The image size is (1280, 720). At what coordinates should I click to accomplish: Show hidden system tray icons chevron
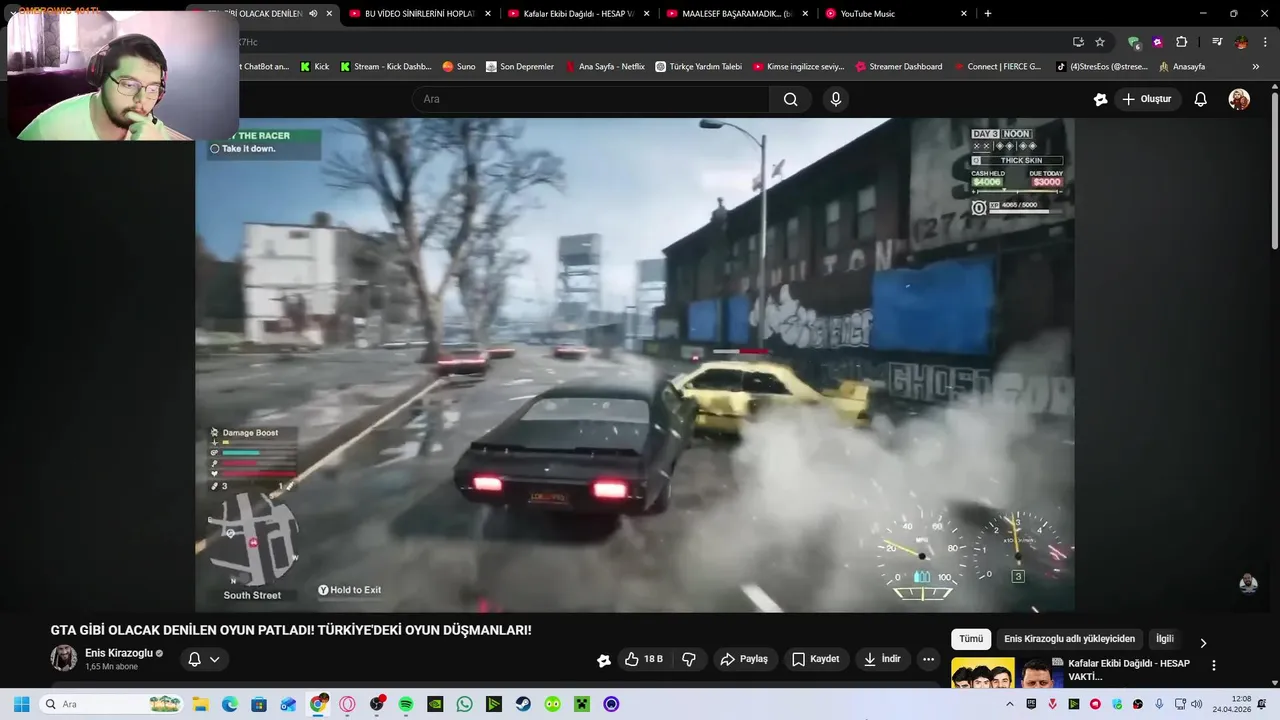[1011, 704]
